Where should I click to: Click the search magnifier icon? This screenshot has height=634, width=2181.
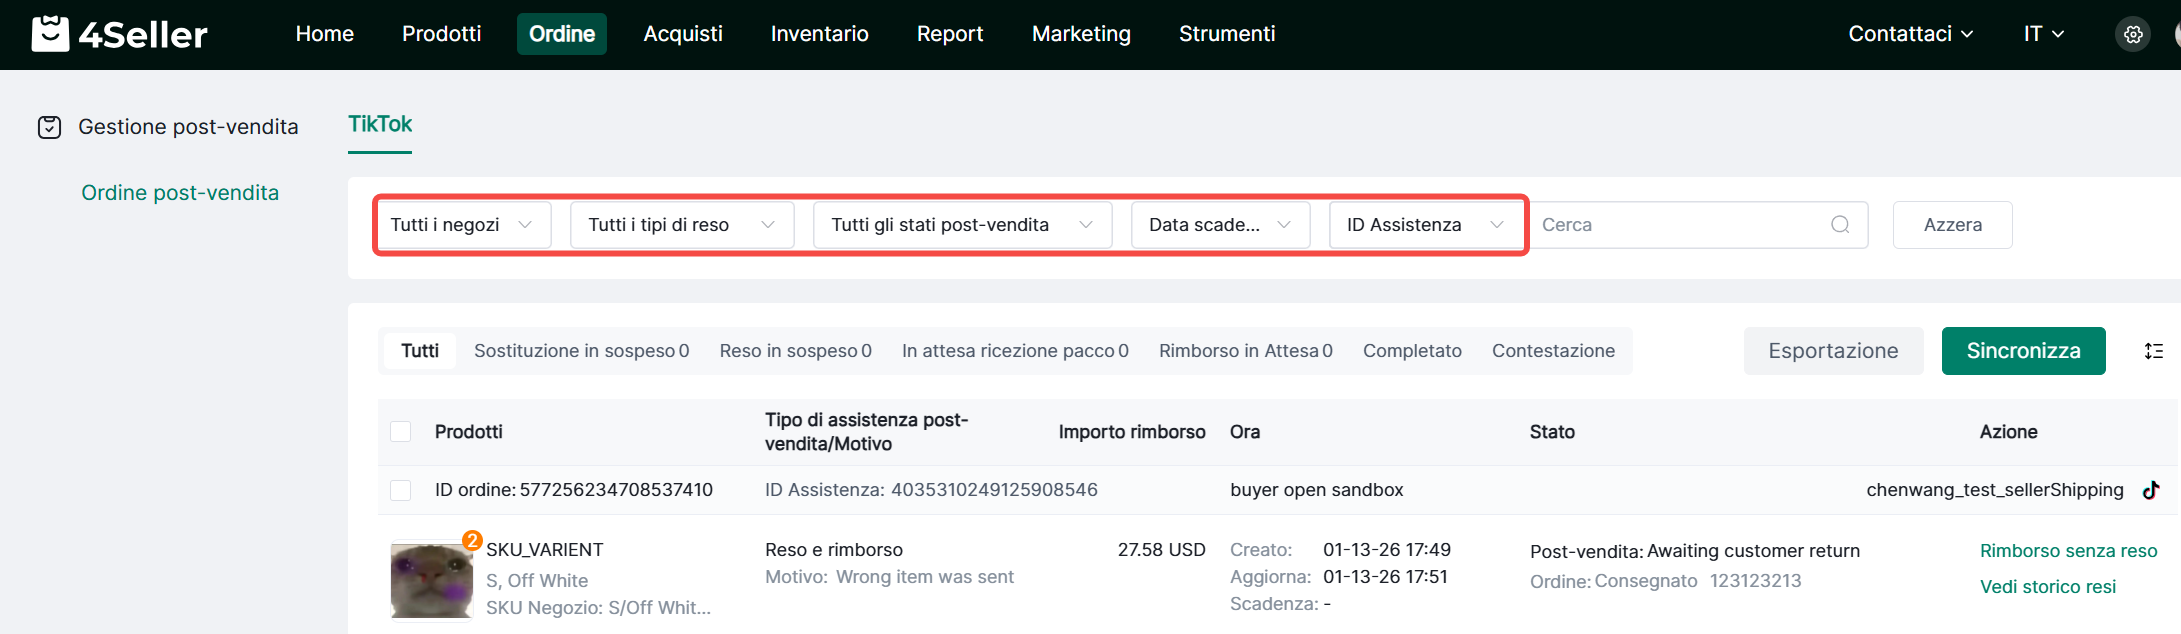1839,225
